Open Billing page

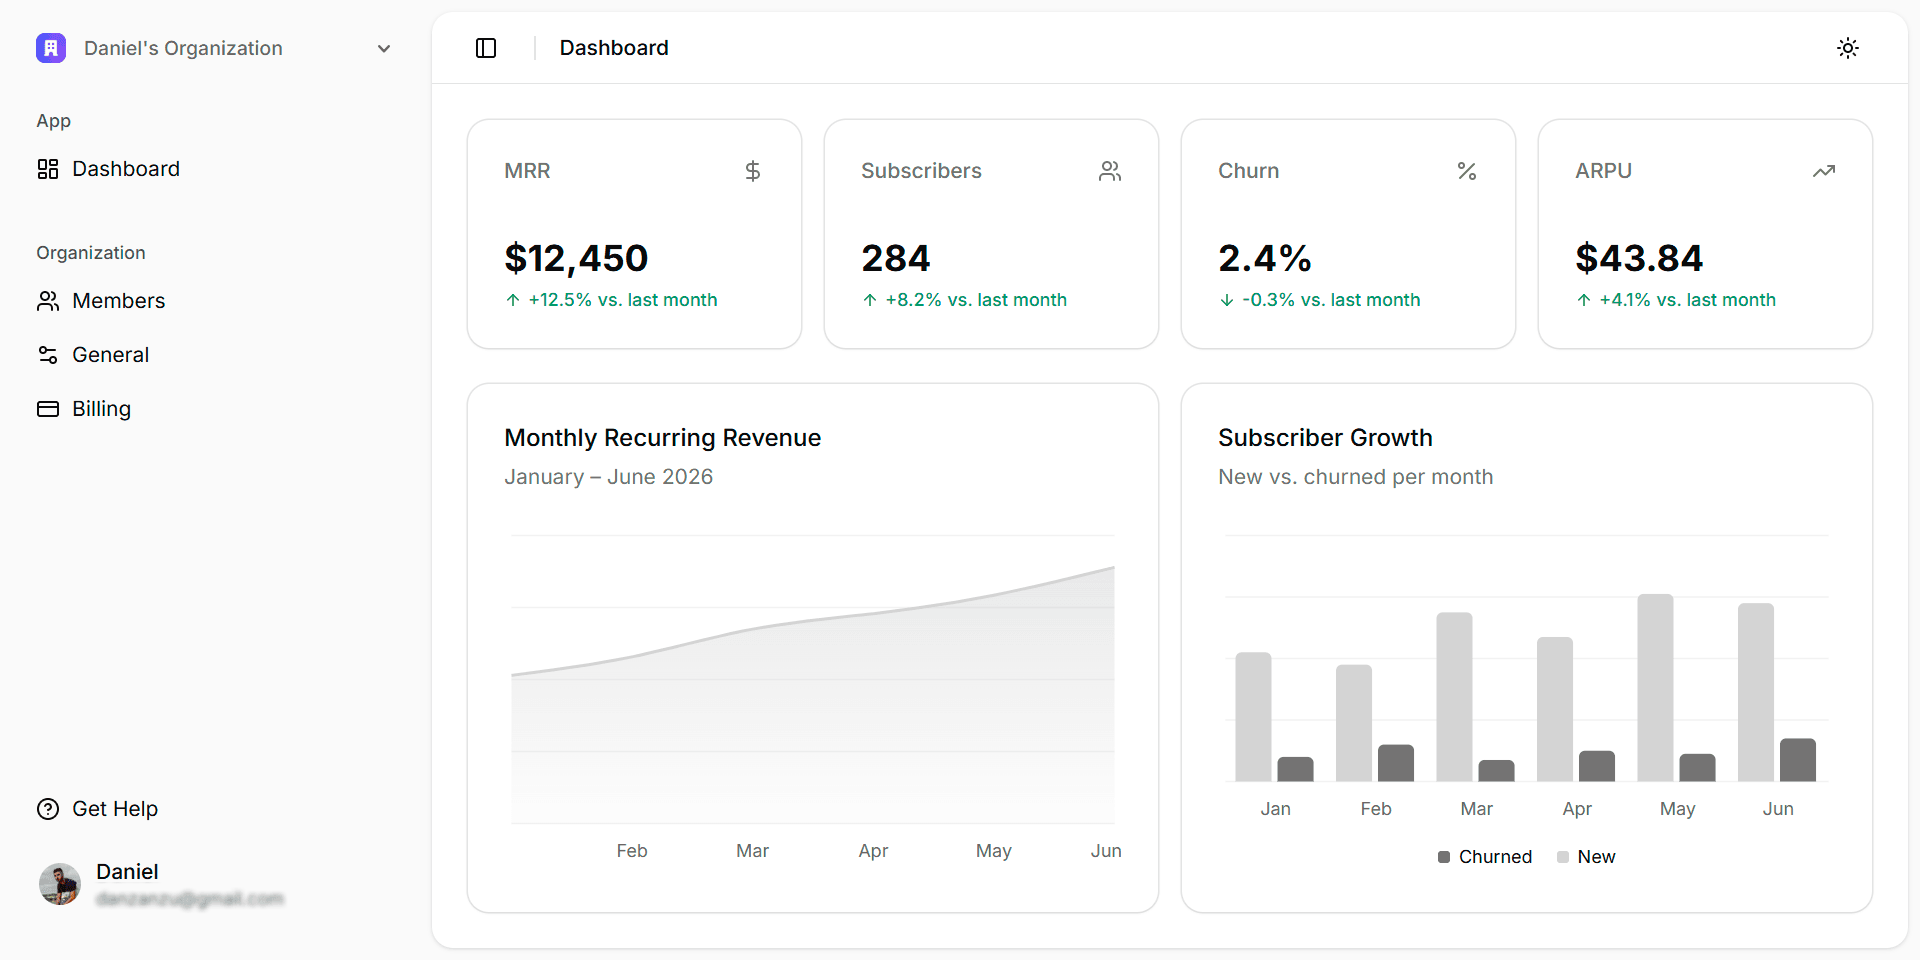coord(214,409)
